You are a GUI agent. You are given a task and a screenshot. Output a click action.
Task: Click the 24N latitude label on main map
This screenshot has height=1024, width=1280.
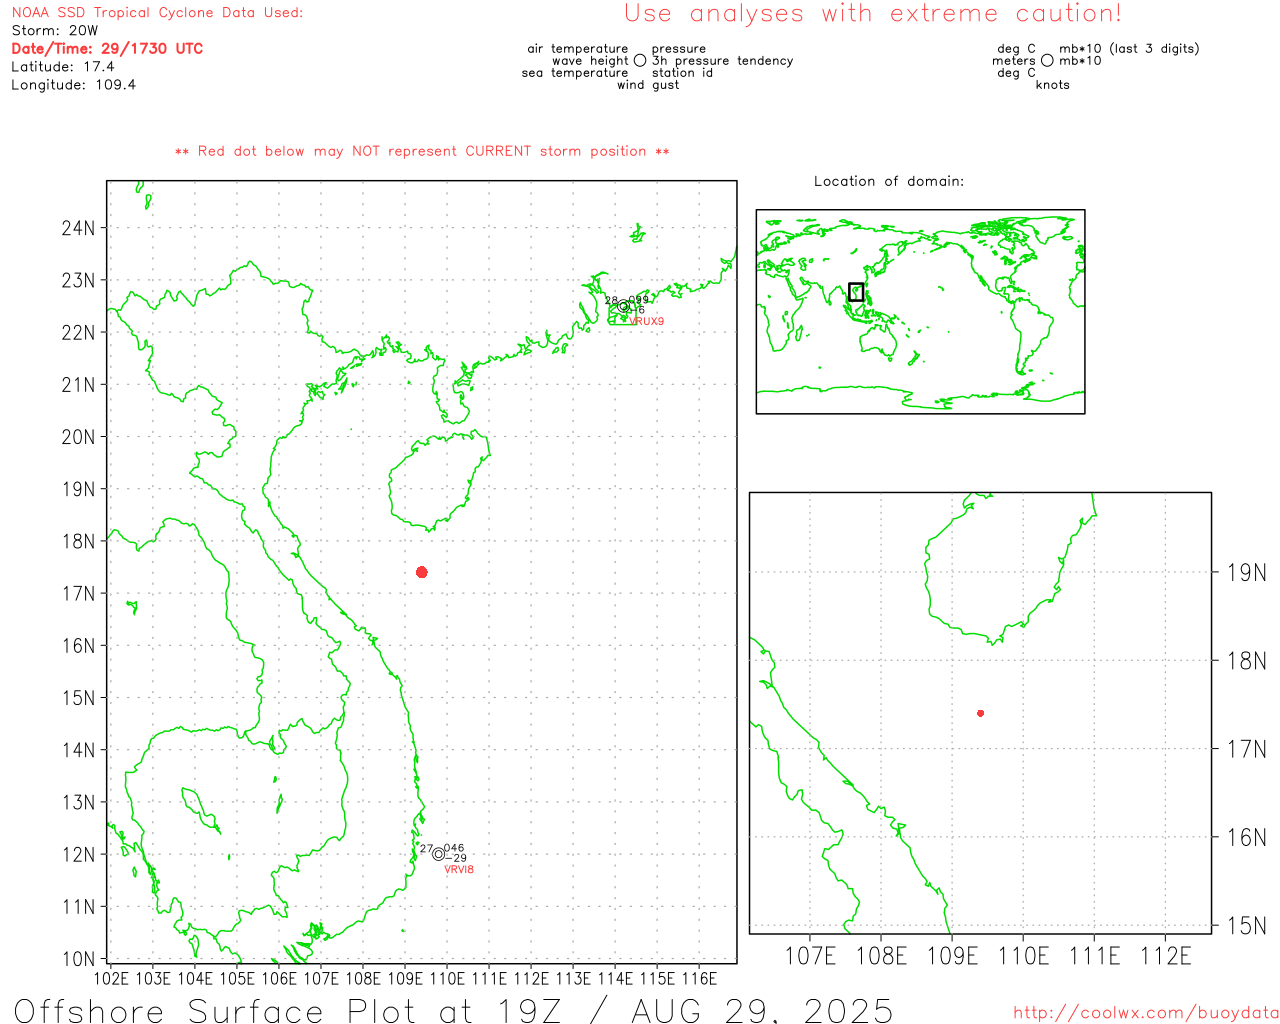78,228
